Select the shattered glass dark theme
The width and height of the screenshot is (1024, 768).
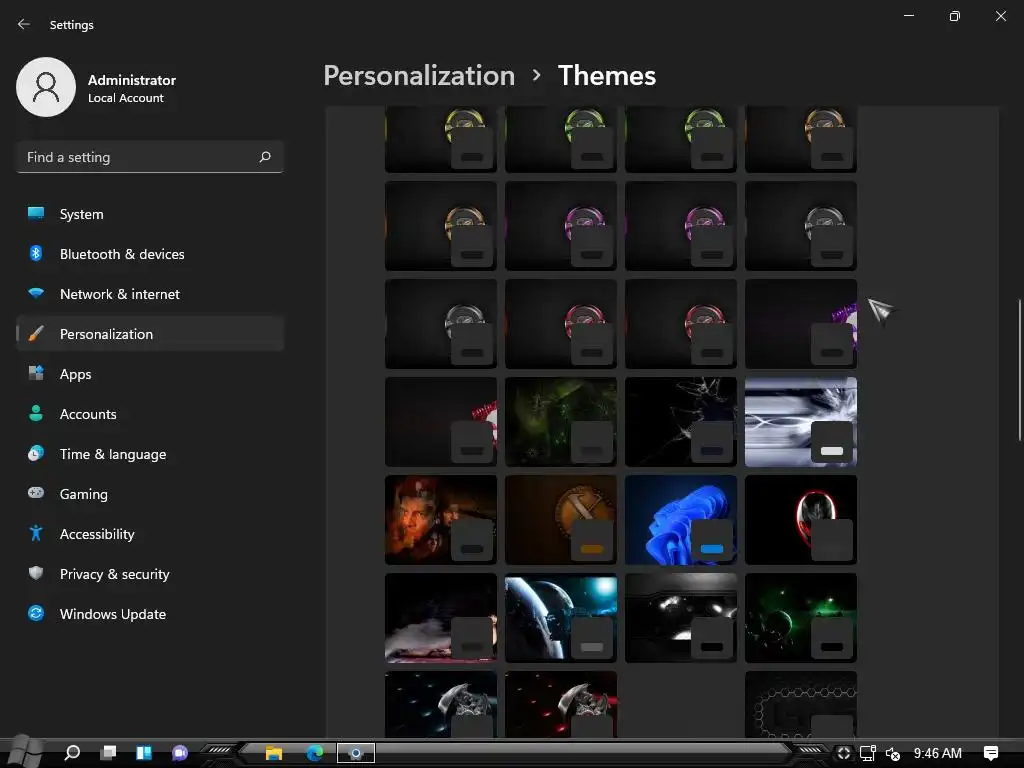[x=680, y=422]
